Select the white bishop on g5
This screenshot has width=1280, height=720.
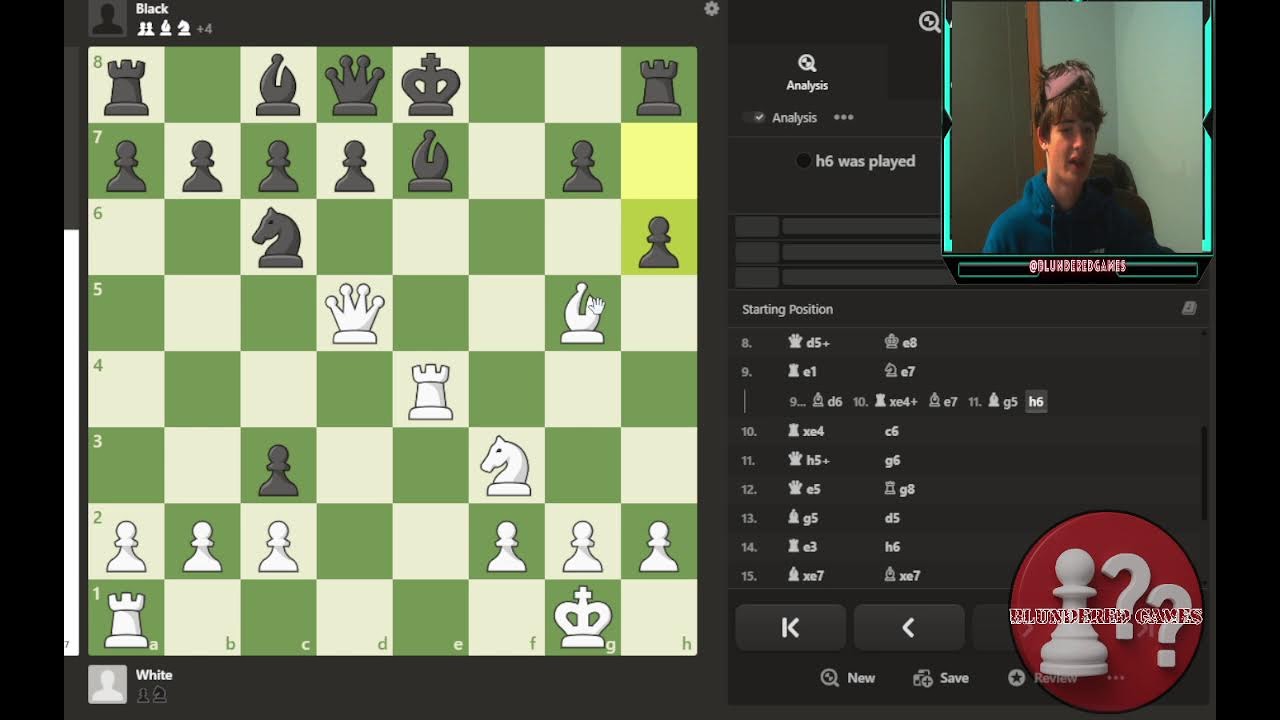[x=583, y=313]
